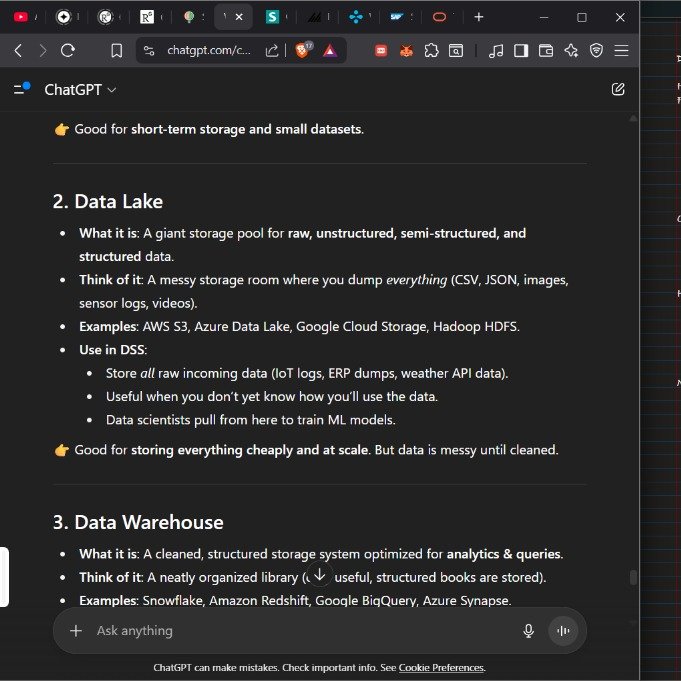
Task: Click the page scrollbar thumb
Action: 633,578
